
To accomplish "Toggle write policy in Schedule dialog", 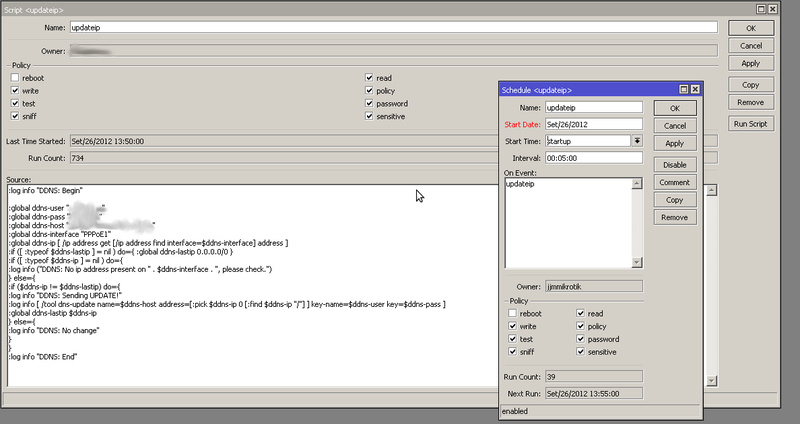I will tap(512, 326).
